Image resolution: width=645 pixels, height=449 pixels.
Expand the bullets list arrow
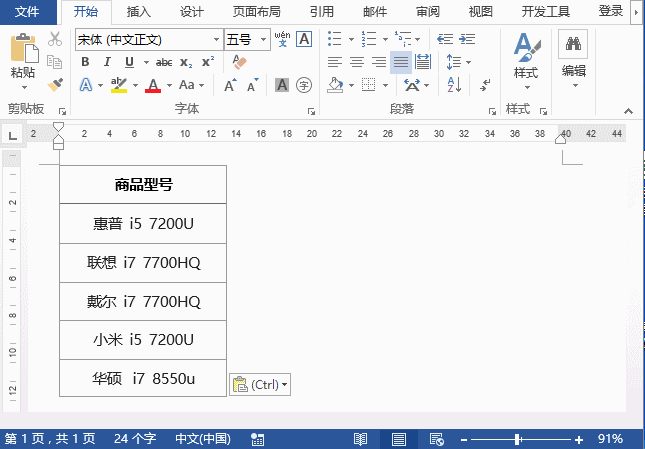(351, 39)
